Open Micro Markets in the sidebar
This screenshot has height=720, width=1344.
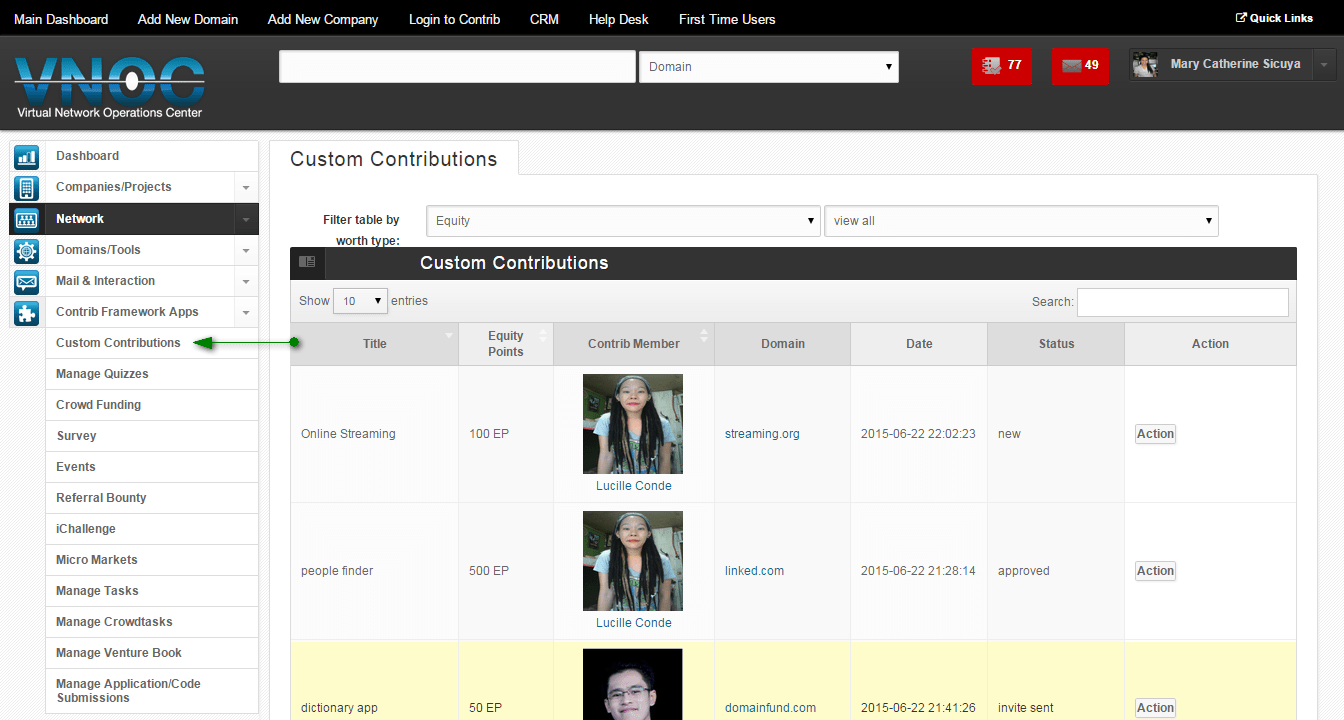click(x=152, y=560)
